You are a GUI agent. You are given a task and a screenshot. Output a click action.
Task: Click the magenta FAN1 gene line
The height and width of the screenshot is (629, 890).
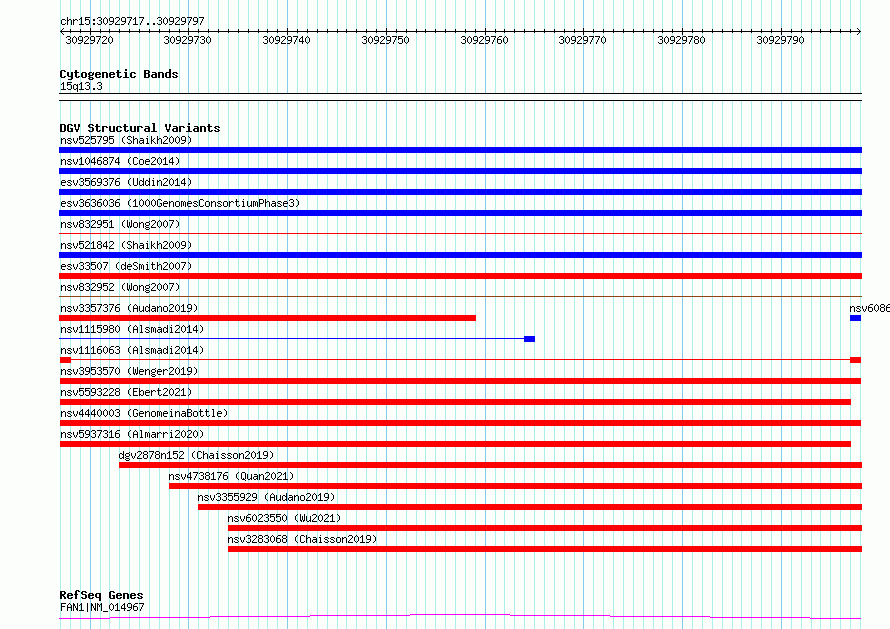click(460, 617)
